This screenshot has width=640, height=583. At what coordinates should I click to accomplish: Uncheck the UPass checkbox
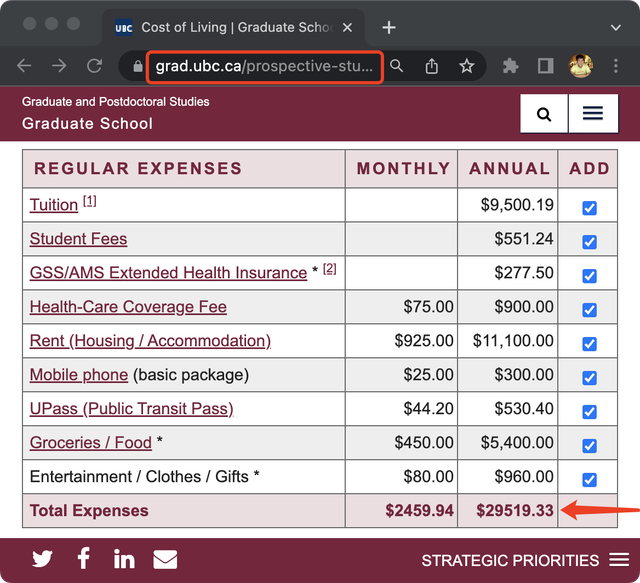click(x=589, y=412)
